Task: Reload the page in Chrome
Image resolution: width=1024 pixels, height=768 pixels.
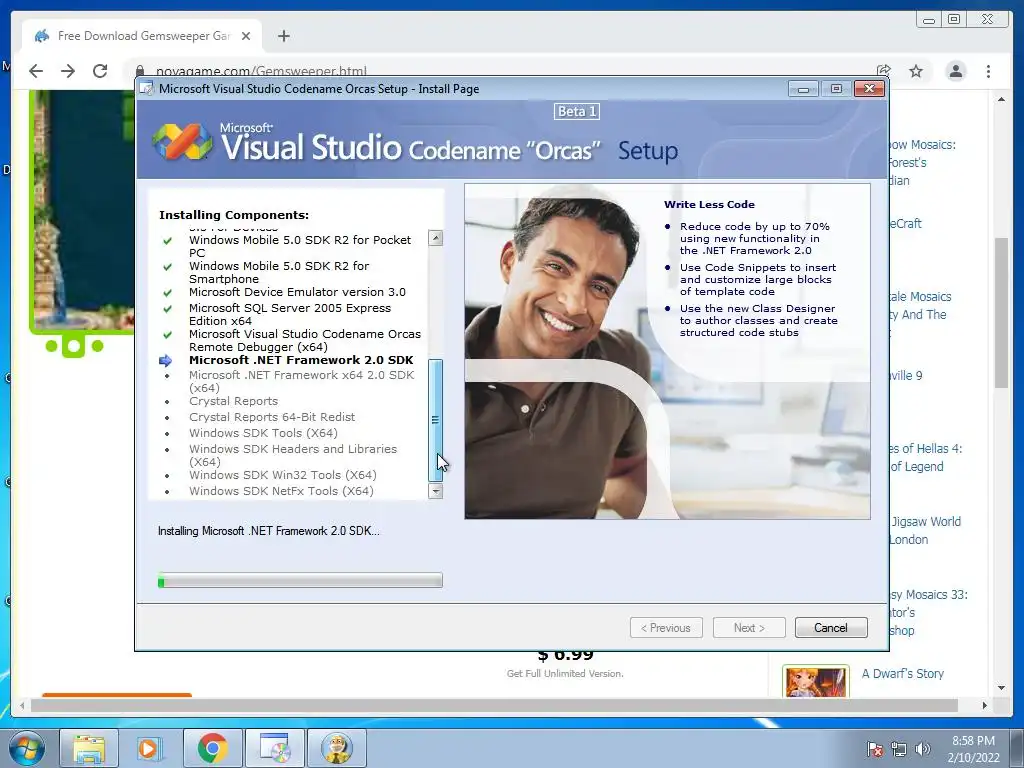Action: [x=100, y=71]
